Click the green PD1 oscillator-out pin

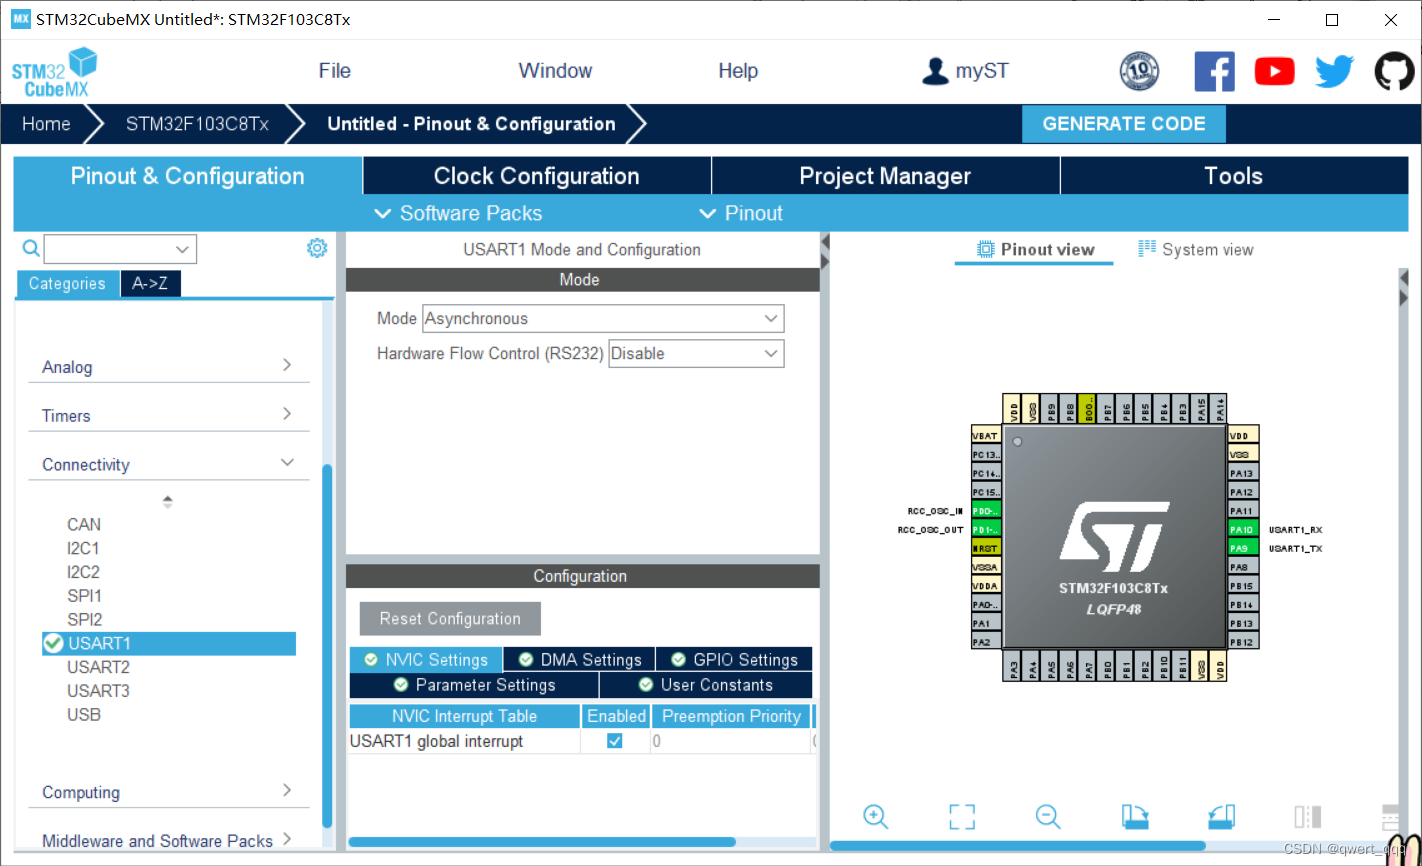tap(986, 530)
